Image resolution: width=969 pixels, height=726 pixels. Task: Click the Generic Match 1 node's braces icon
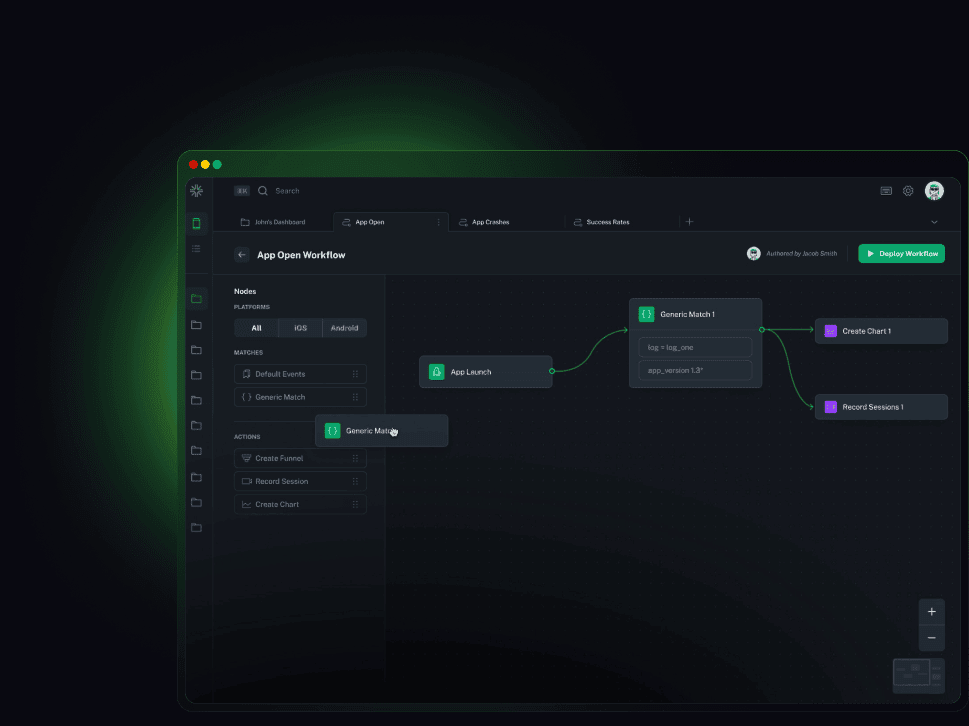[646, 314]
